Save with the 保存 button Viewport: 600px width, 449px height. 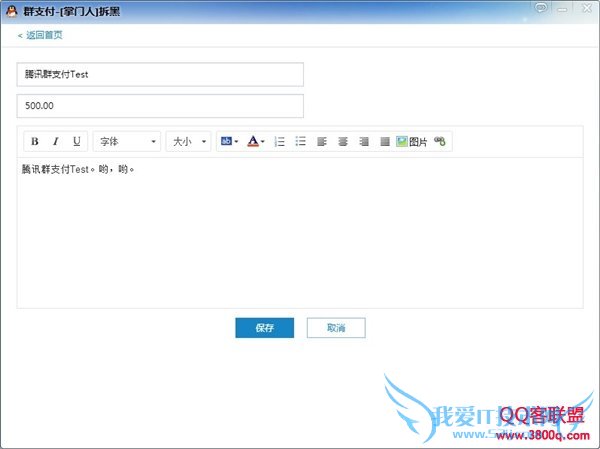coord(264,328)
